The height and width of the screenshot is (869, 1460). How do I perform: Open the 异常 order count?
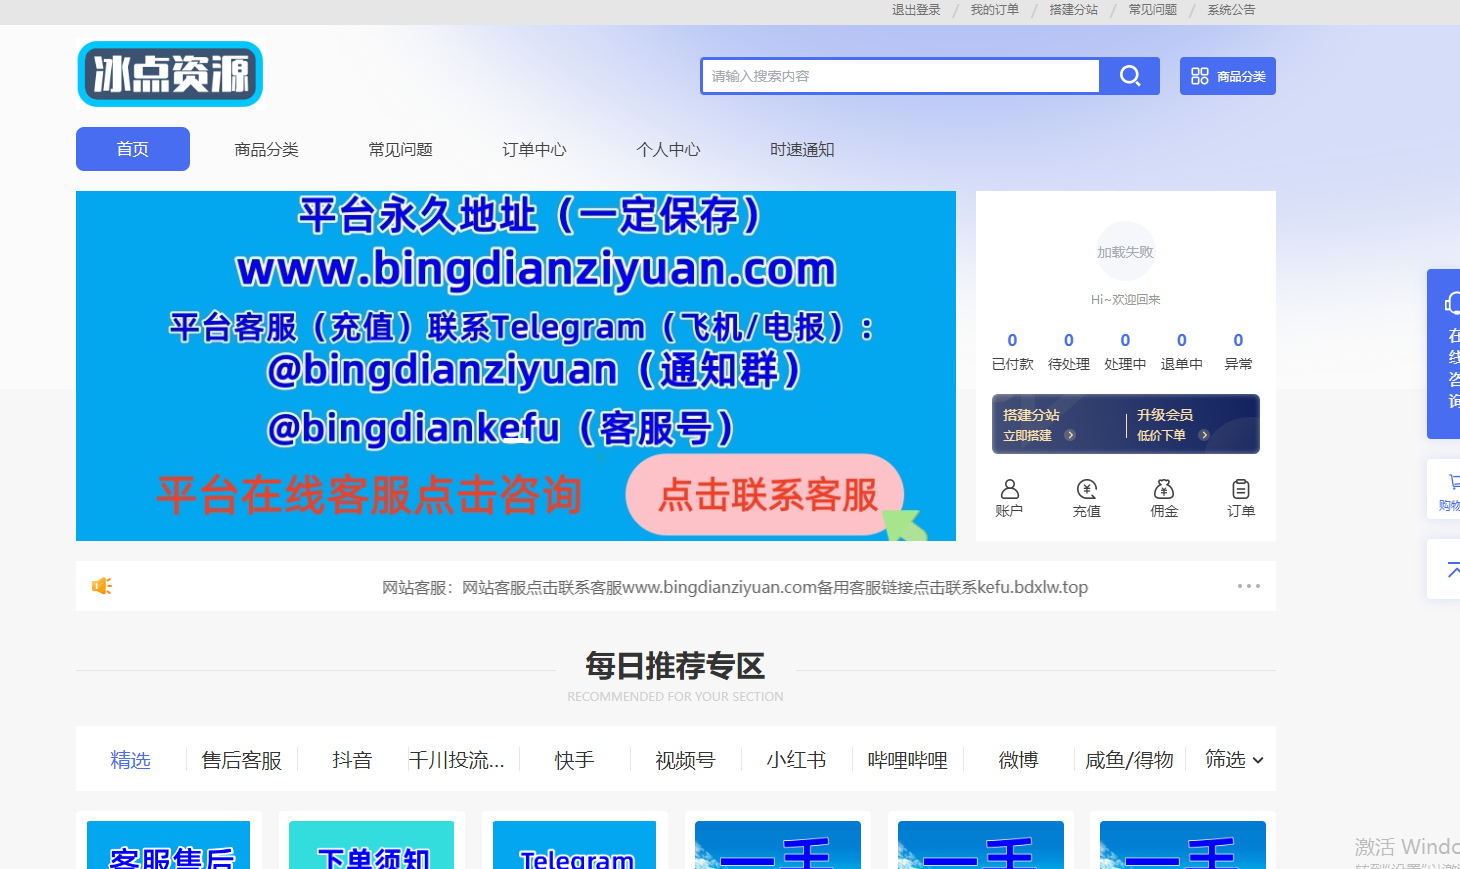(x=1238, y=351)
